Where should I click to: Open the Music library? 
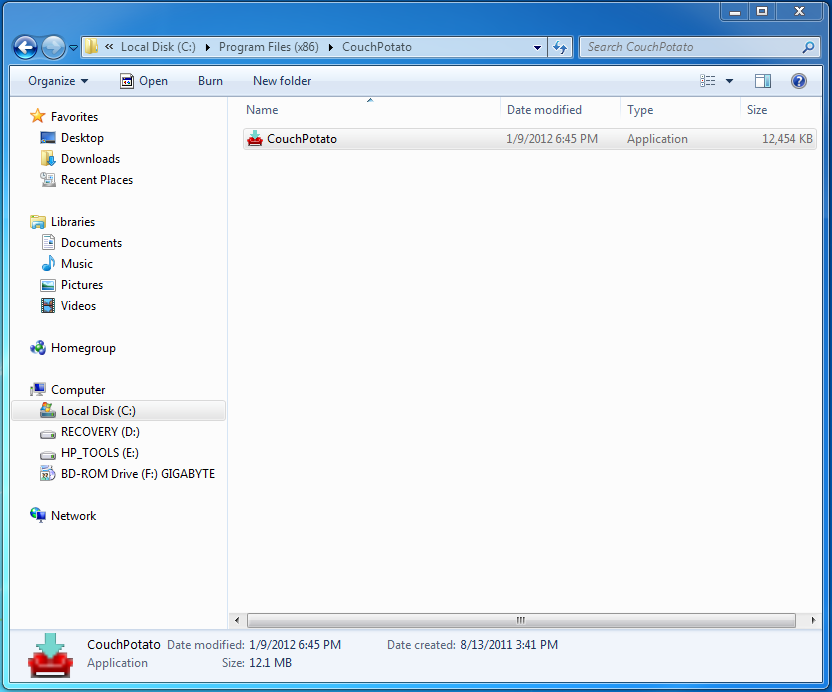(x=77, y=264)
